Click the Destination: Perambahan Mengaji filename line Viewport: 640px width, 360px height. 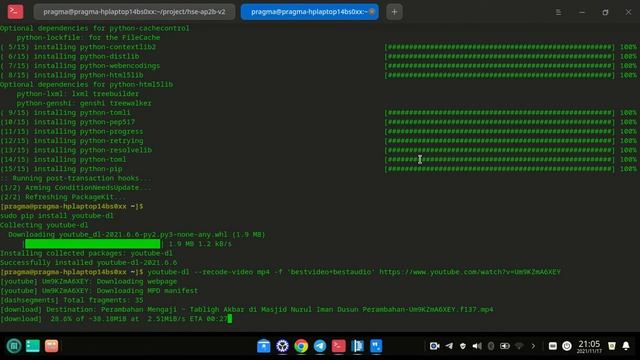click(247, 309)
